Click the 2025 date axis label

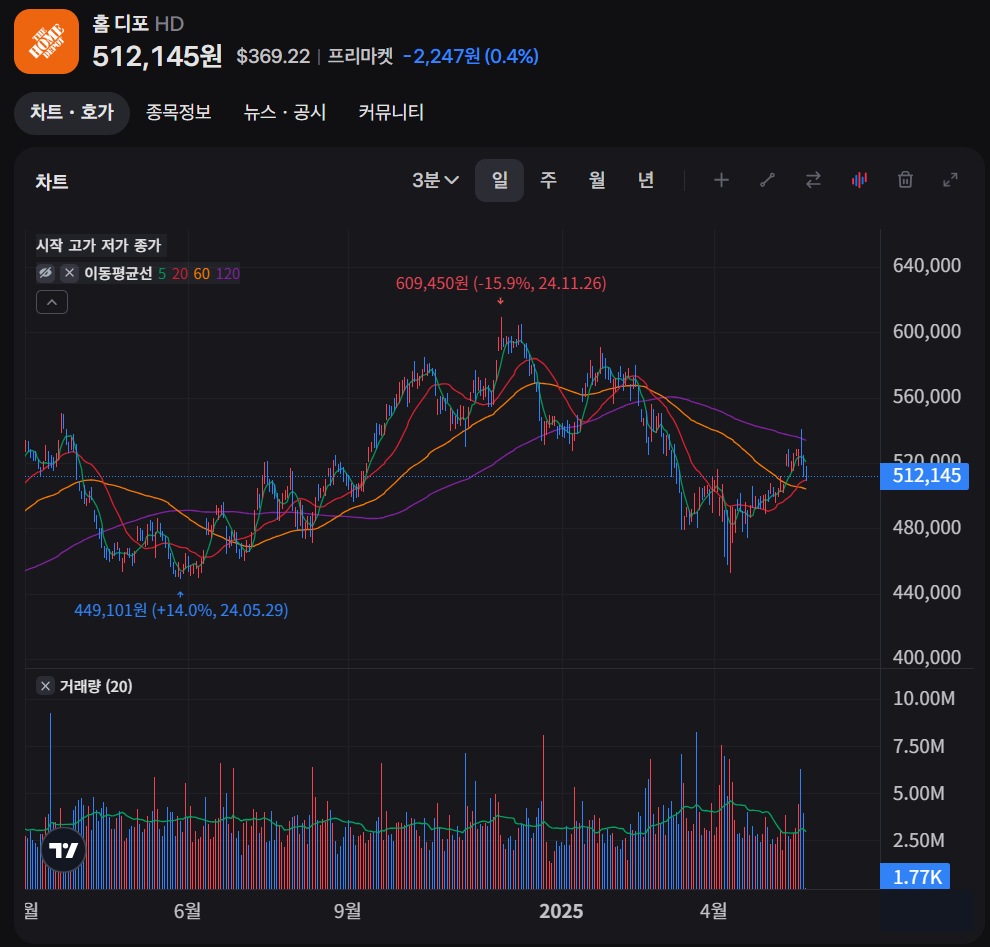[561, 911]
